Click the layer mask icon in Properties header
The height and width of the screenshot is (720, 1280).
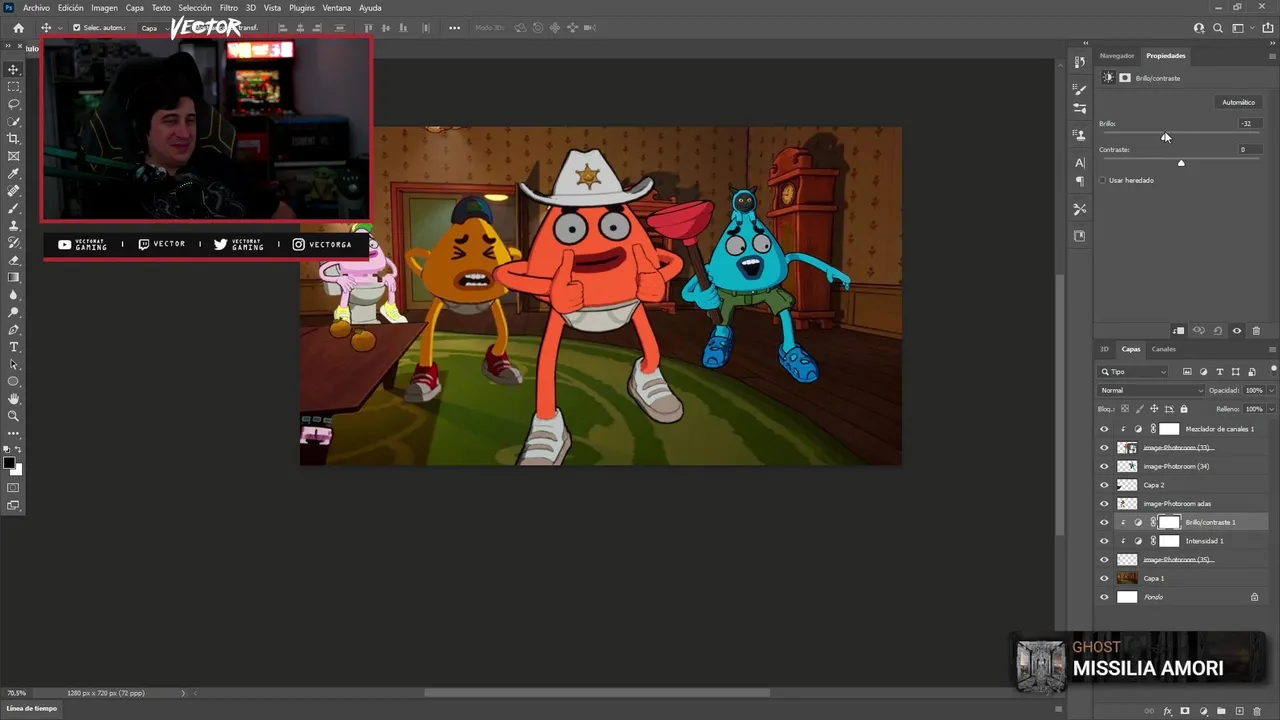pyautogui.click(x=1125, y=78)
